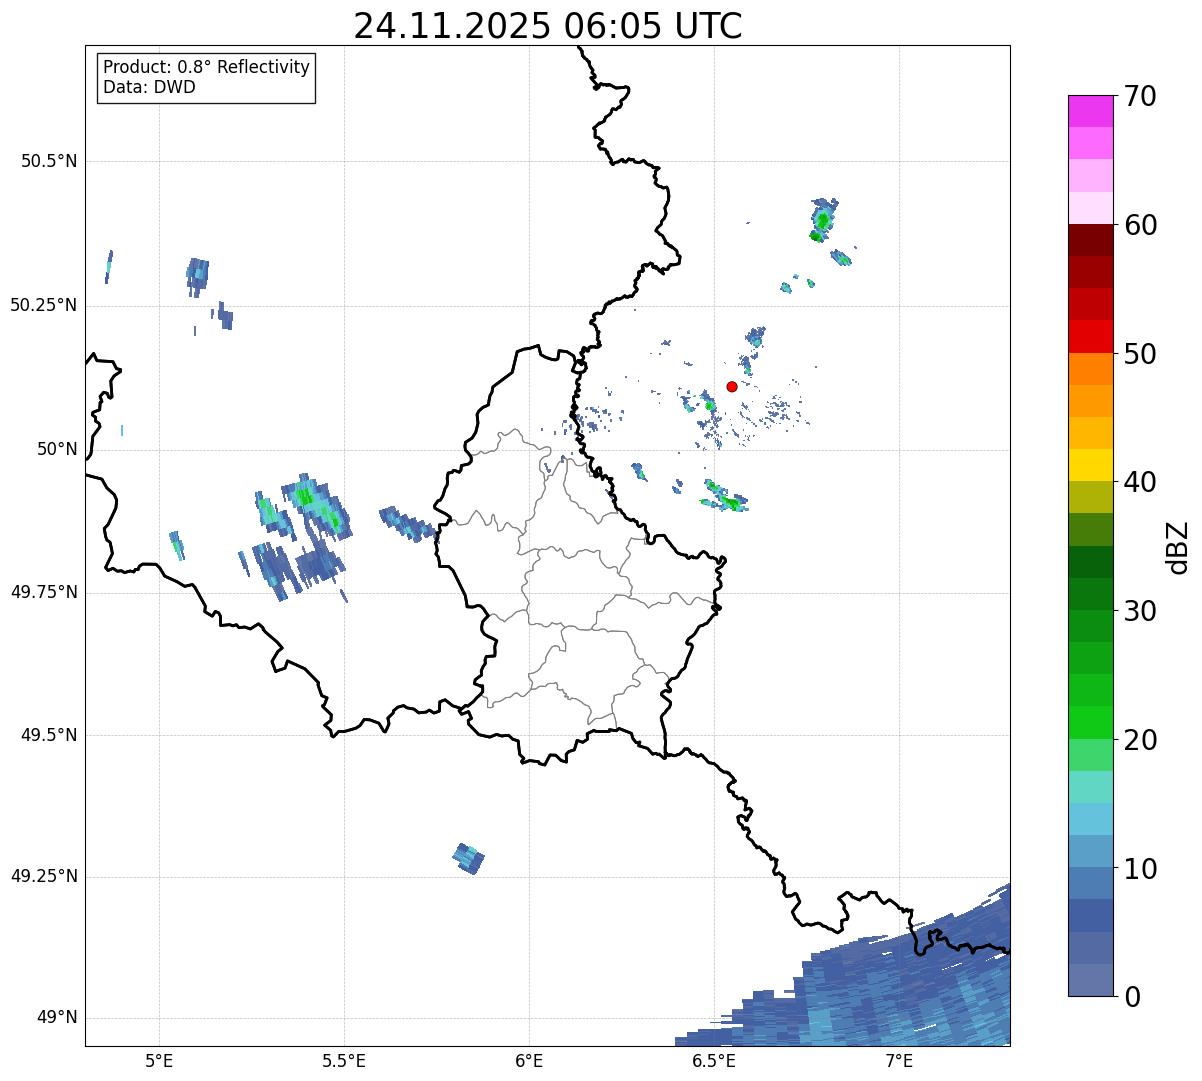Click the "50.5°N" latitude label
This screenshot has height=1081, width=1202.
point(49,161)
